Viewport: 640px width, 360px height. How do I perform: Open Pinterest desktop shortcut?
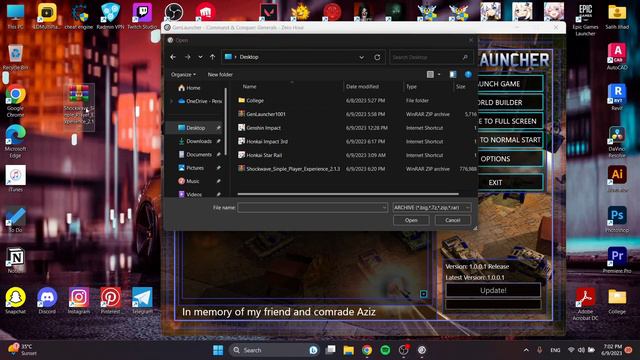(x=111, y=301)
